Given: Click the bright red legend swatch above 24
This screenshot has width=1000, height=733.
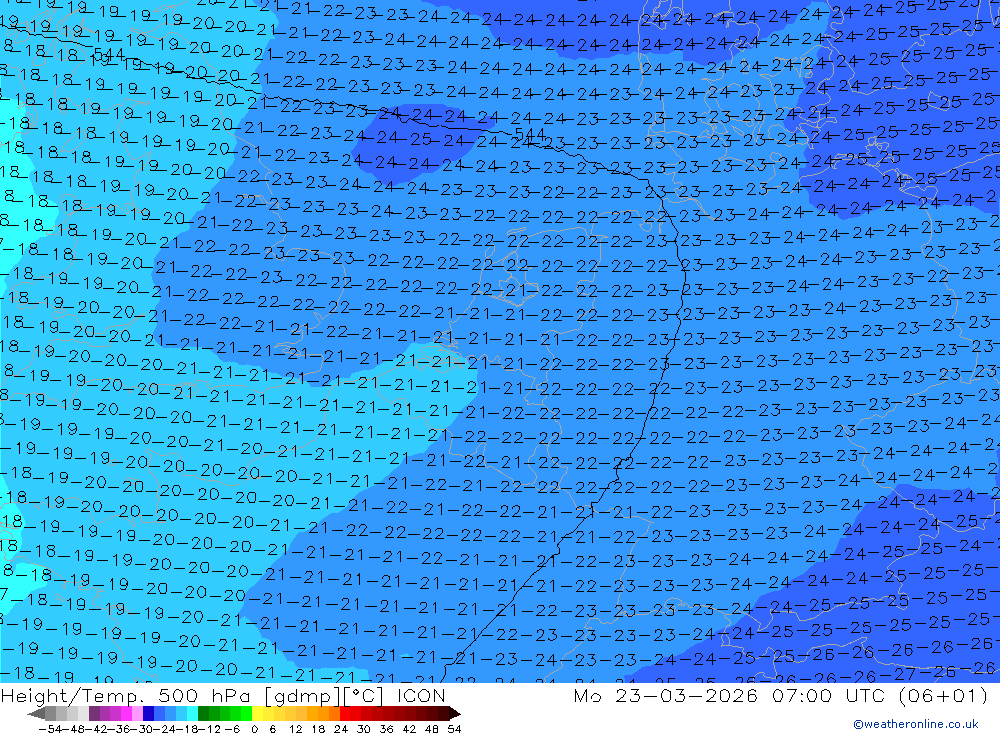Looking at the screenshot, I should (344, 713).
